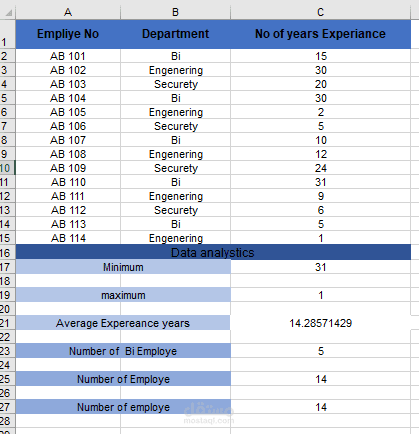Select cell AB 114

coord(68,238)
